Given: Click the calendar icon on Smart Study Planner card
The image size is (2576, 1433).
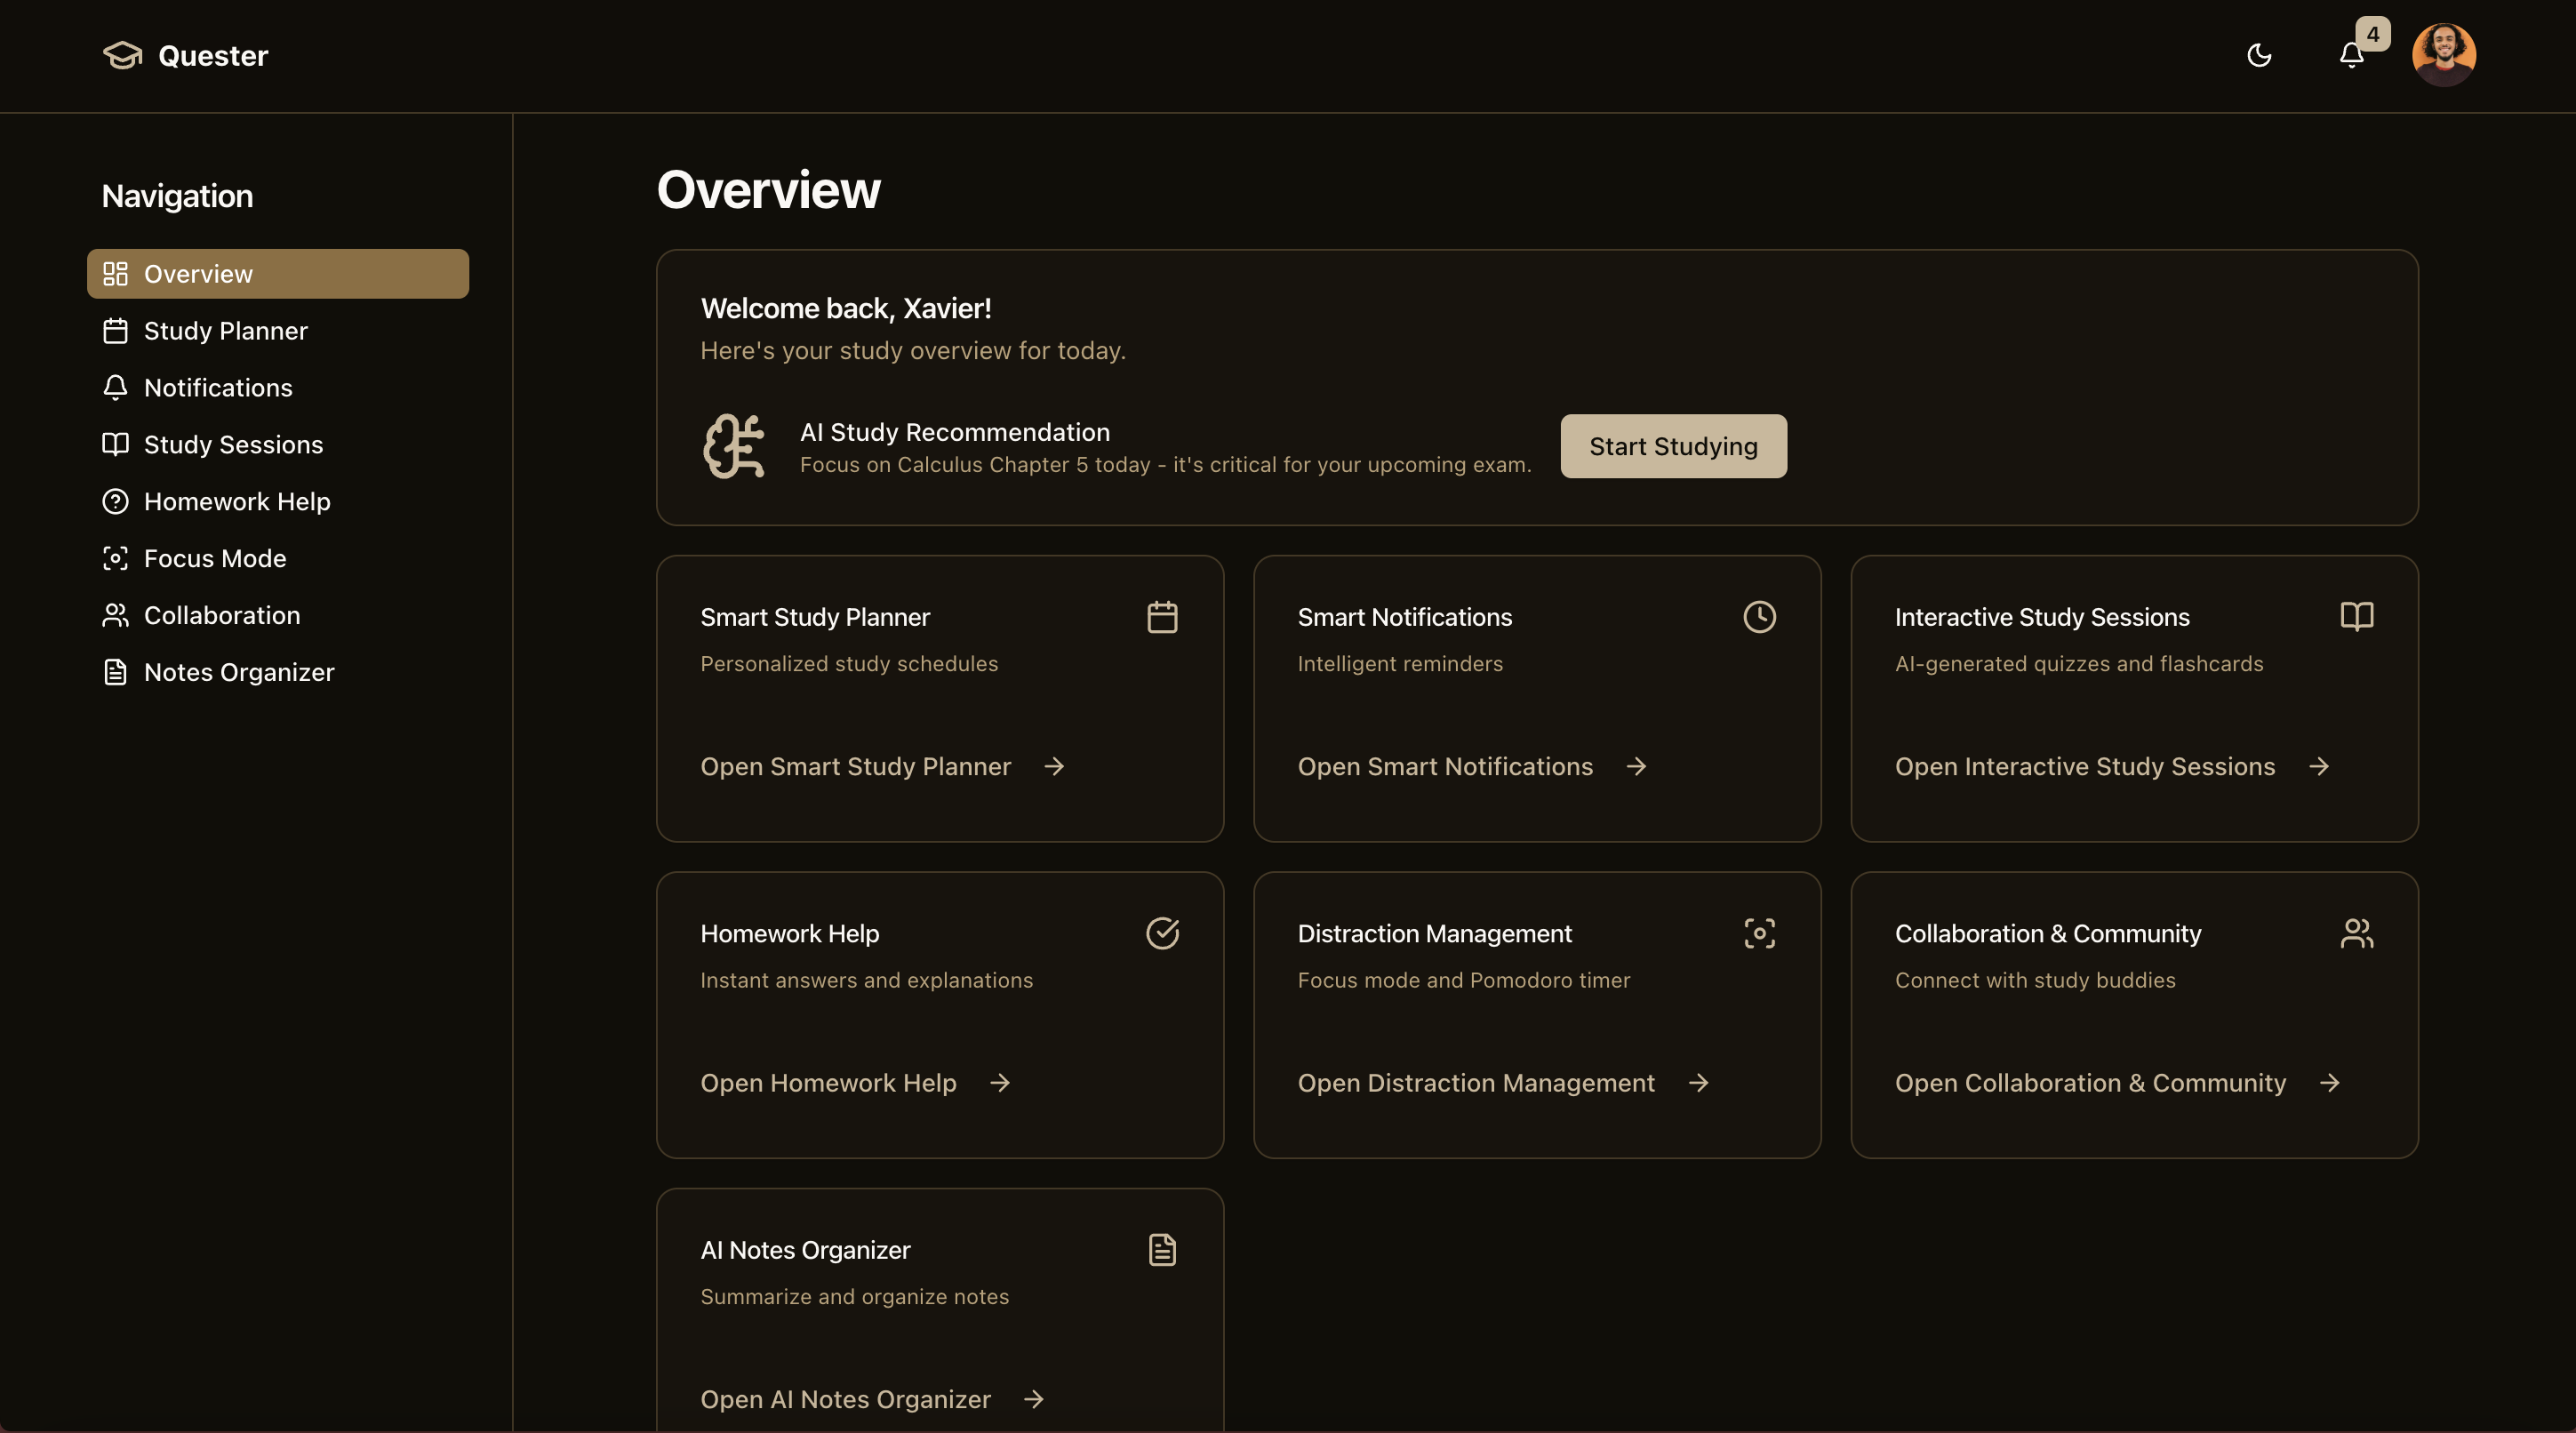Looking at the screenshot, I should [x=1162, y=617].
